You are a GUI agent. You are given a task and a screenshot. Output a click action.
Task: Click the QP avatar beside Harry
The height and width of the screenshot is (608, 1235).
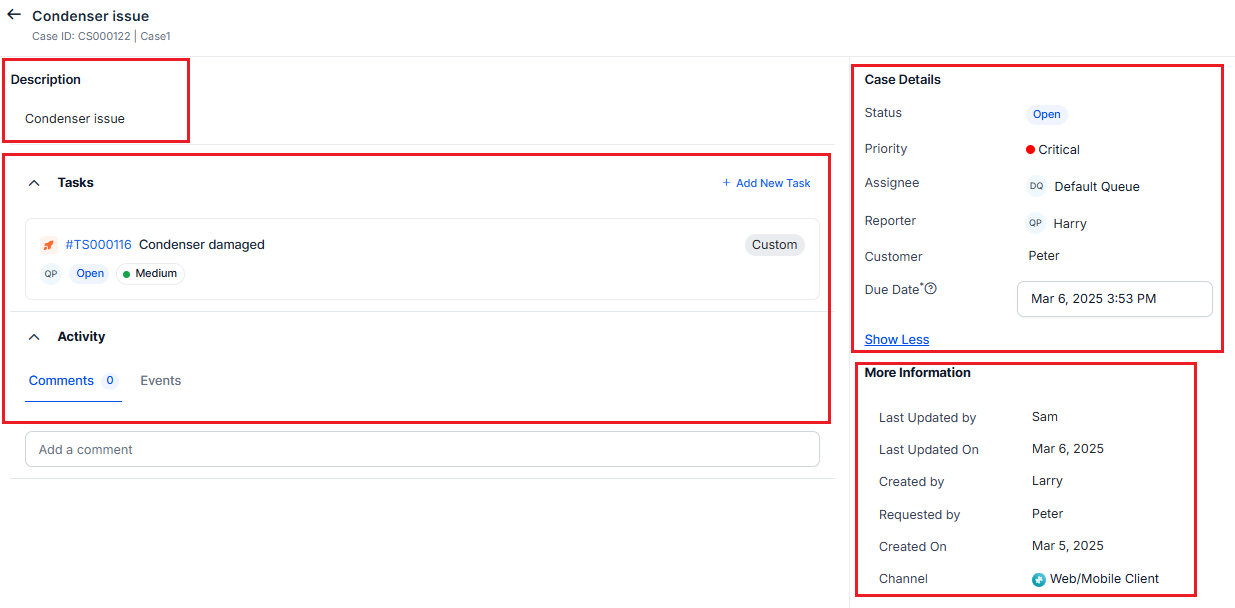point(1036,223)
